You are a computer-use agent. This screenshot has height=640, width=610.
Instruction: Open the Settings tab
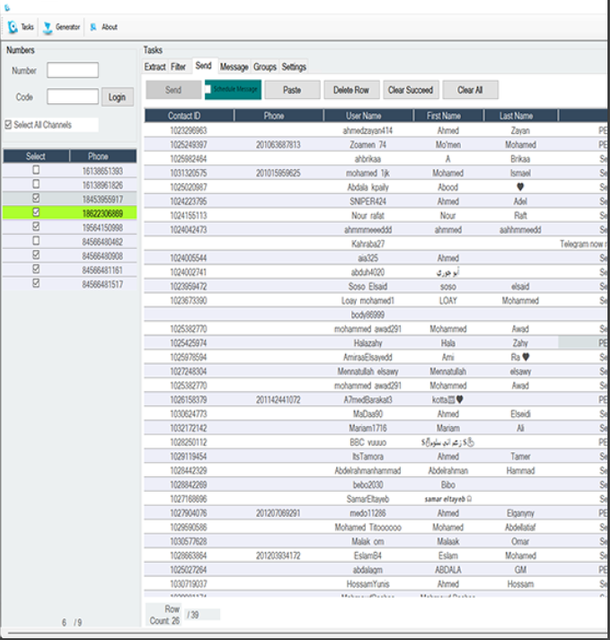click(x=294, y=67)
